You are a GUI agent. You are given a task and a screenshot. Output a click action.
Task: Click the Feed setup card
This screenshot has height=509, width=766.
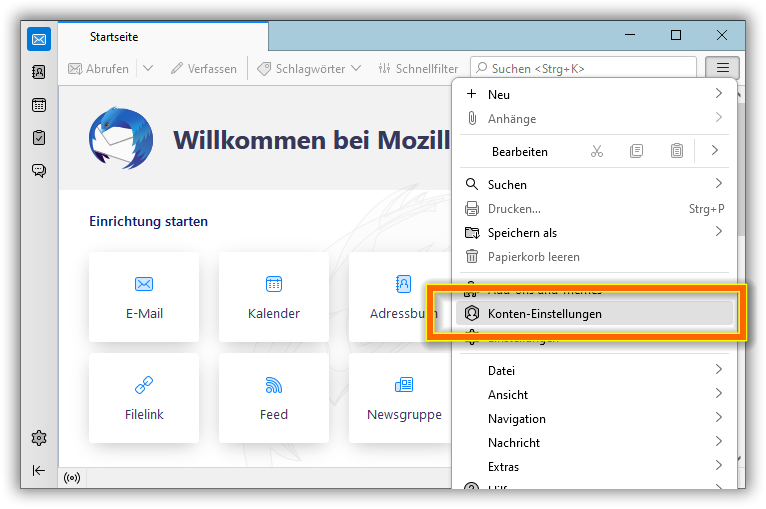point(274,398)
